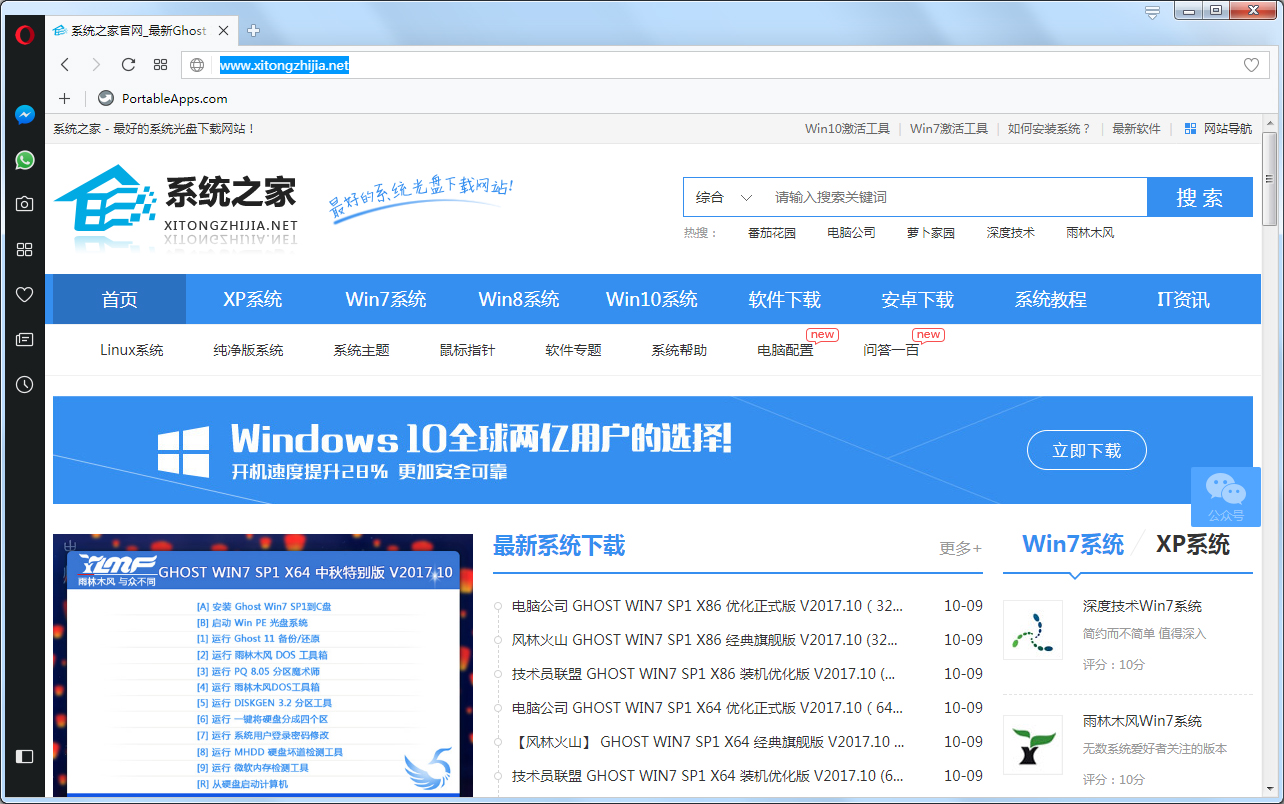
Task: Click the 系统之家 house logo
Action: click(x=105, y=198)
